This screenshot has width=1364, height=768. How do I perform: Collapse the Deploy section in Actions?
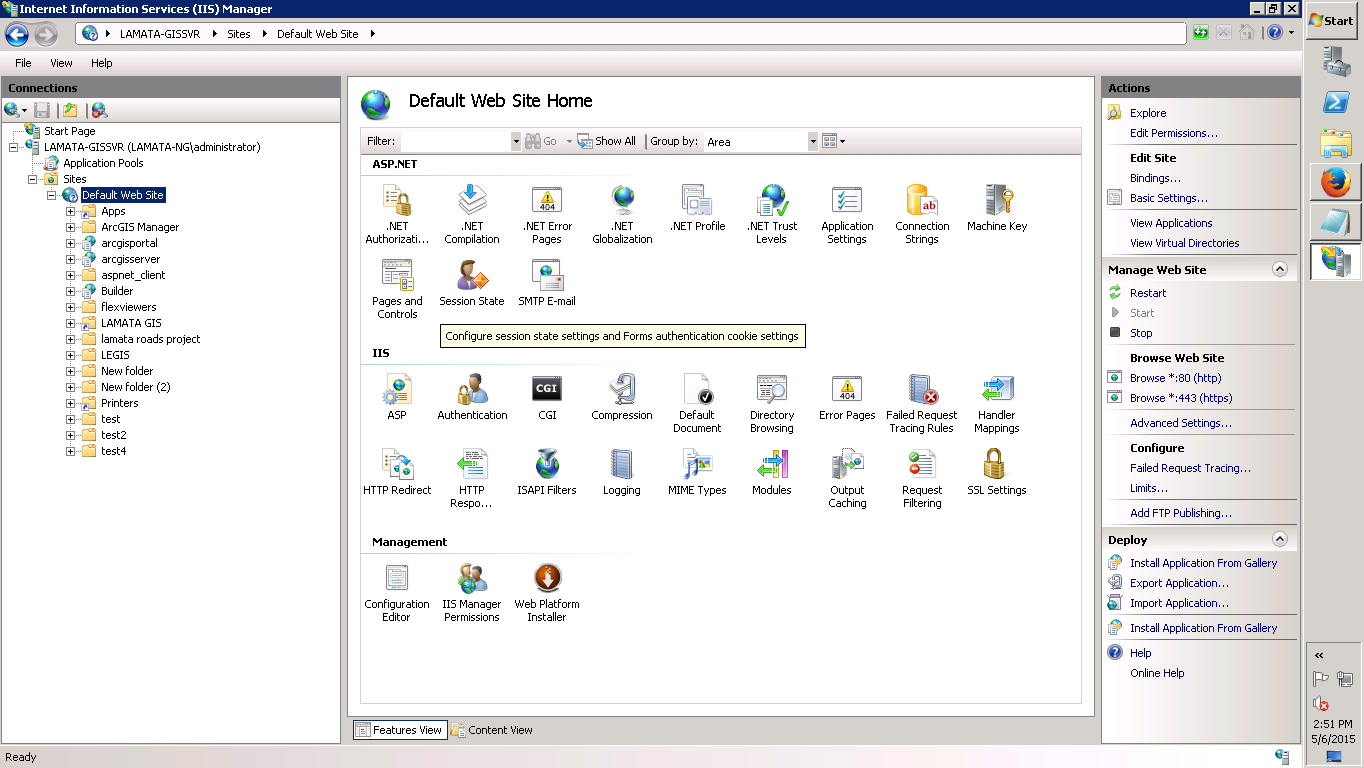click(x=1279, y=539)
